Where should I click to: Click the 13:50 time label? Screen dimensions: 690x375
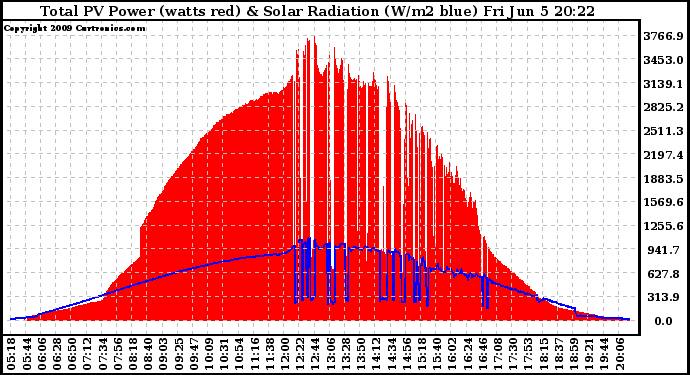click(361, 354)
